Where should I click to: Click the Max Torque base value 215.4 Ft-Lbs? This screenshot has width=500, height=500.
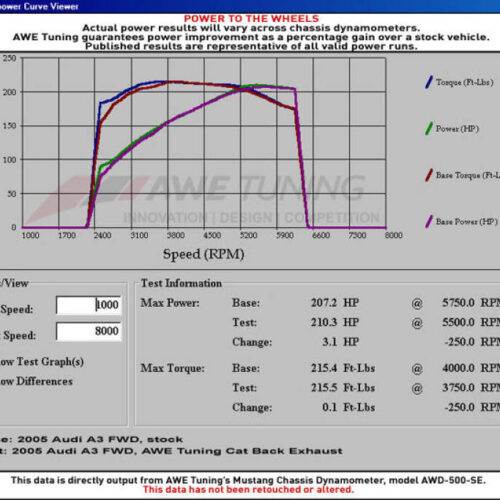[343, 368]
